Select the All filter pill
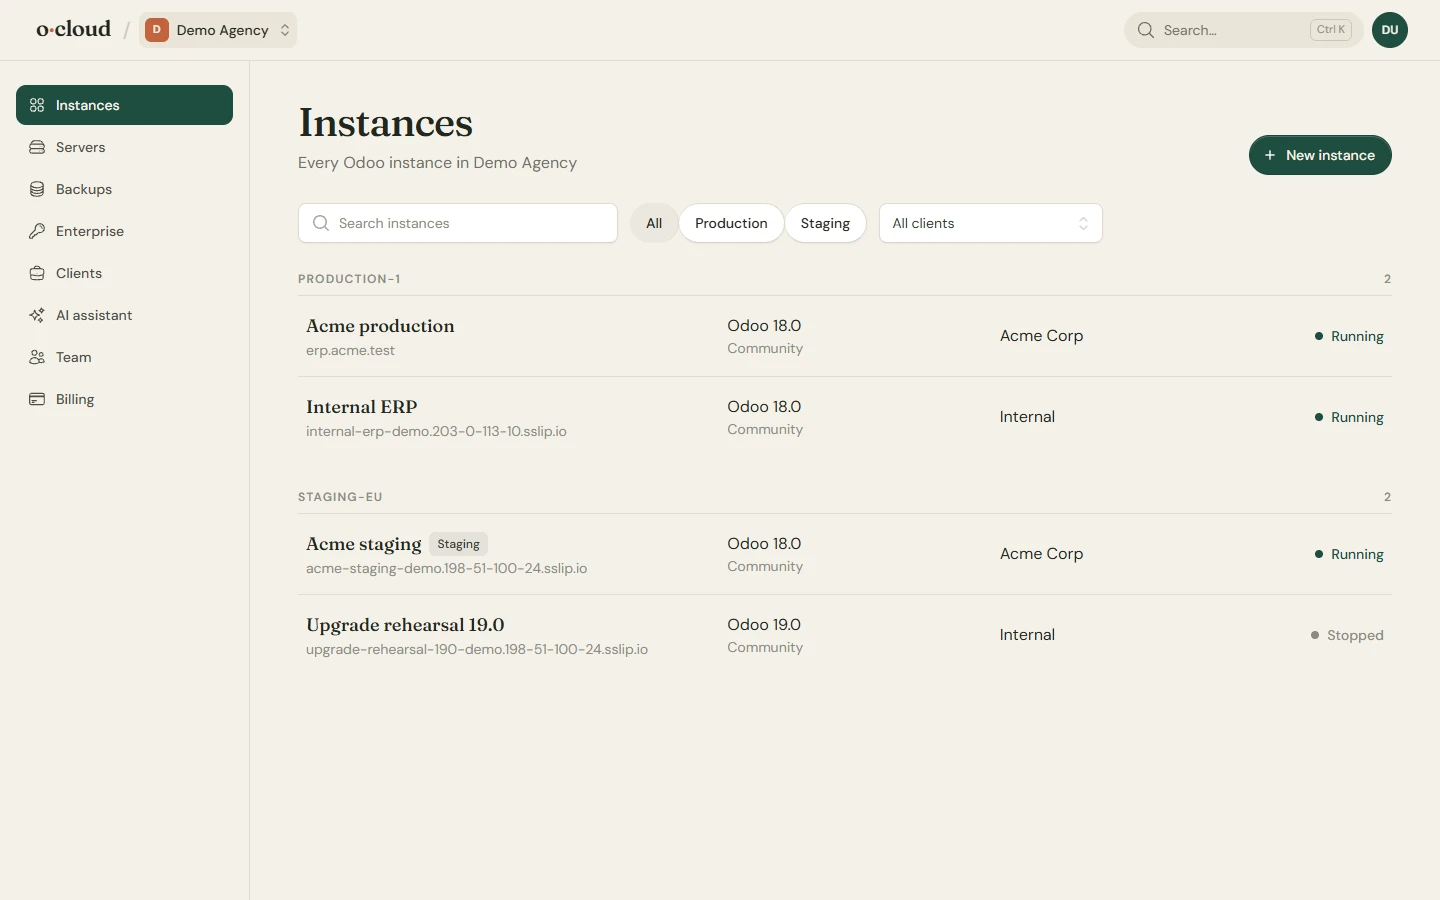Image resolution: width=1440 pixels, height=900 pixels. tap(654, 223)
